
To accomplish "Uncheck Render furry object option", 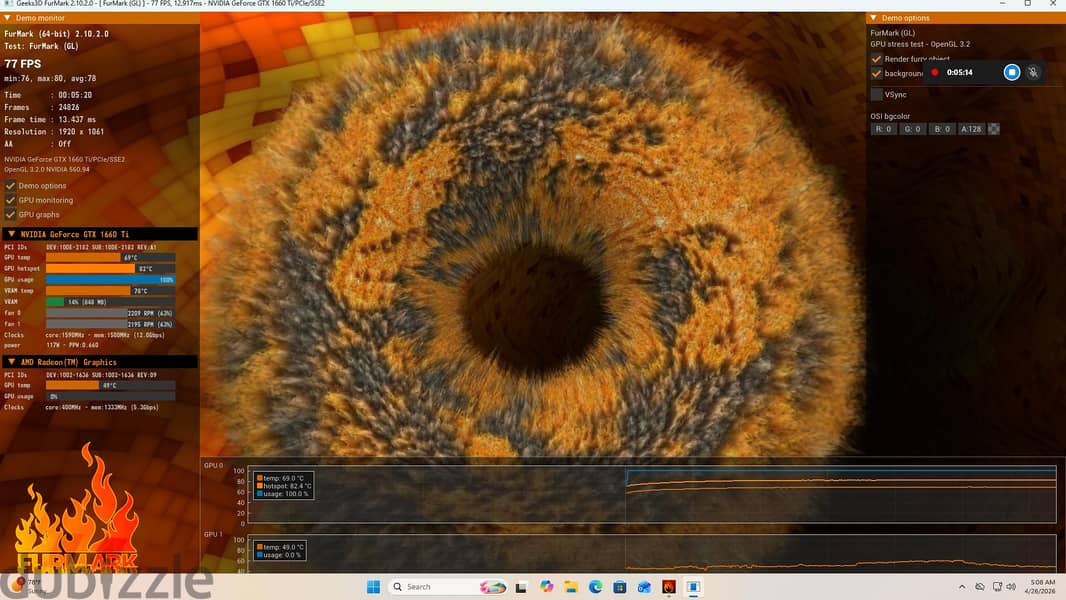I will tap(876, 59).
